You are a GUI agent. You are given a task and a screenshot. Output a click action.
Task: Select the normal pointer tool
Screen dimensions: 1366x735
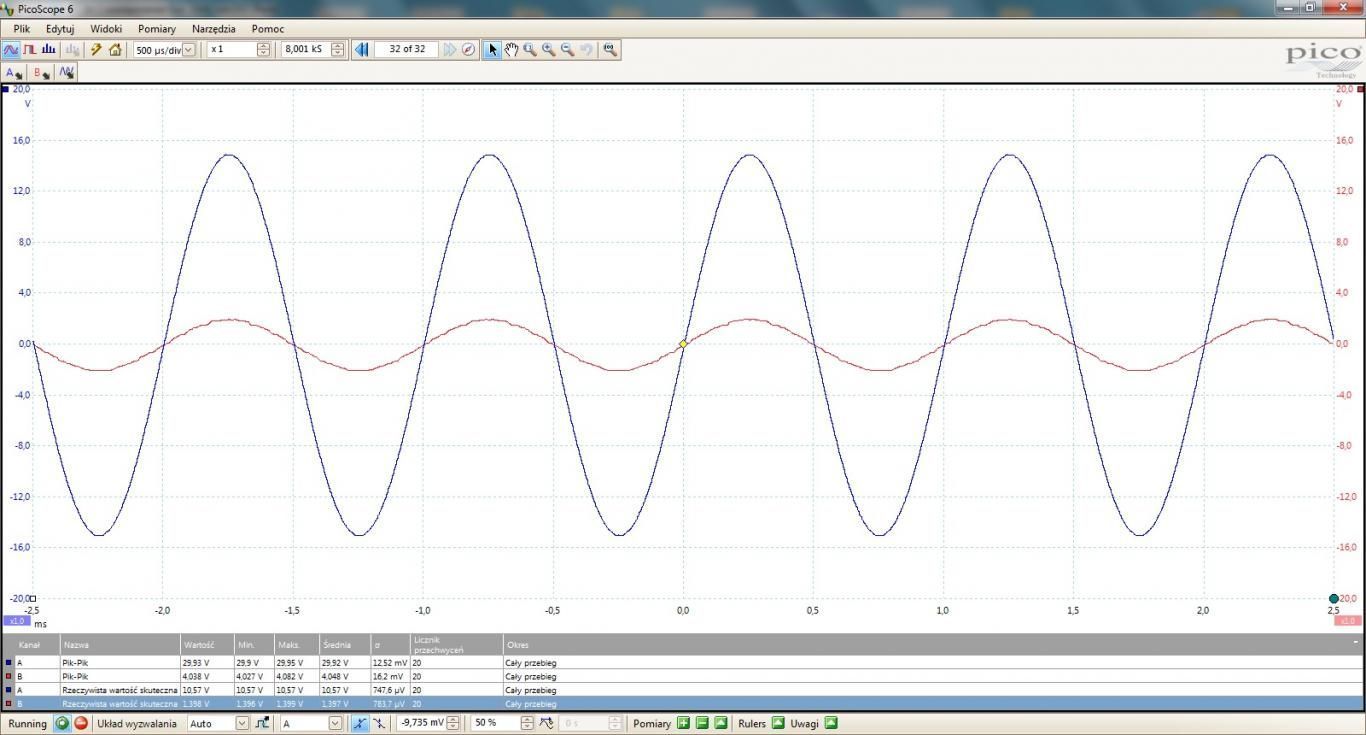(x=492, y=49)
